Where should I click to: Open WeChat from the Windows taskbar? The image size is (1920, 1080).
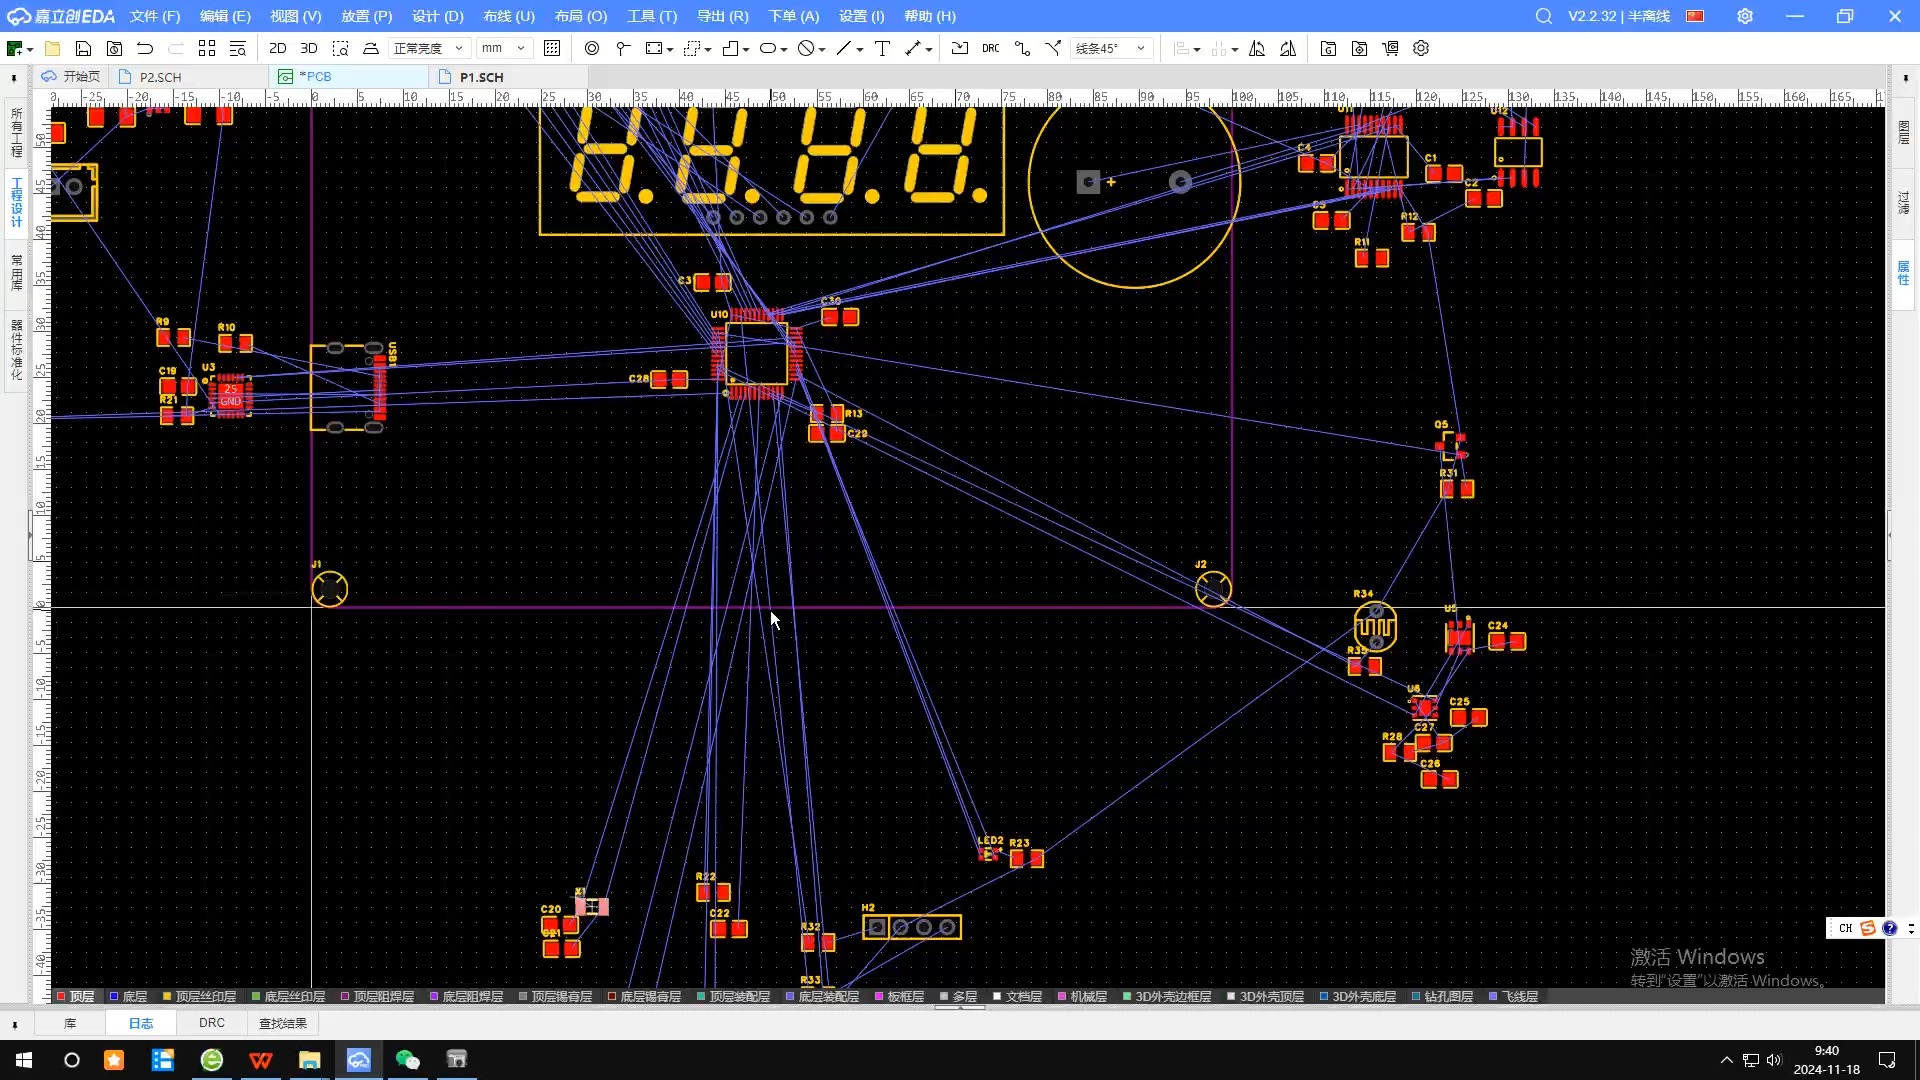click(x=407, y=1060)
